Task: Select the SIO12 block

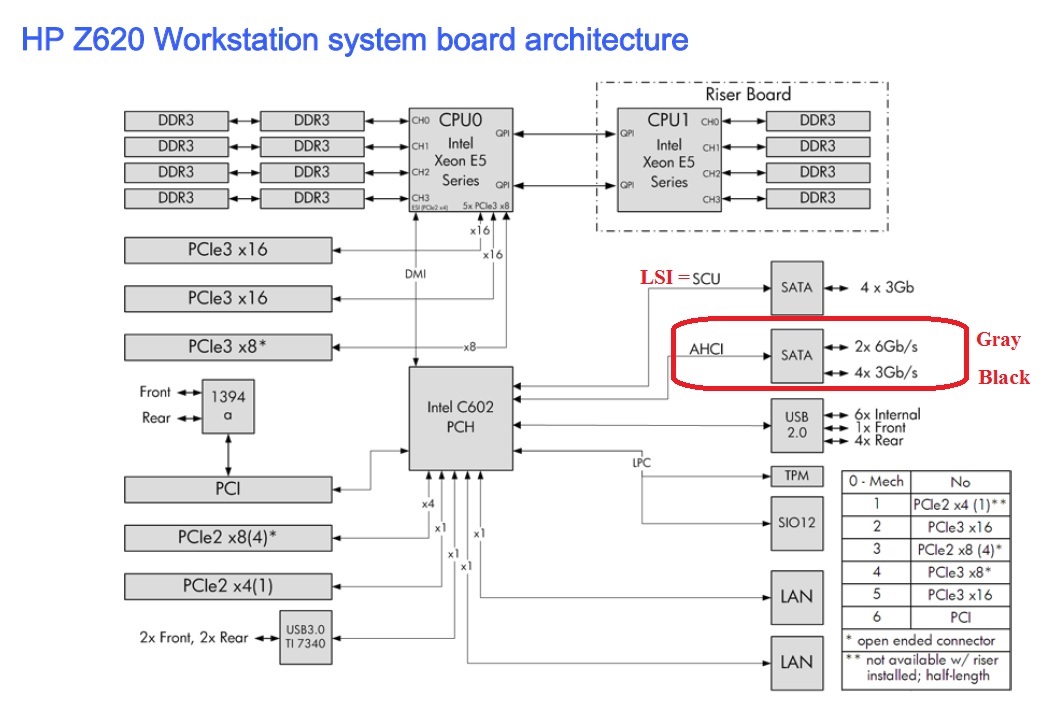Action: pyautogui.click(x=796, y=521)
